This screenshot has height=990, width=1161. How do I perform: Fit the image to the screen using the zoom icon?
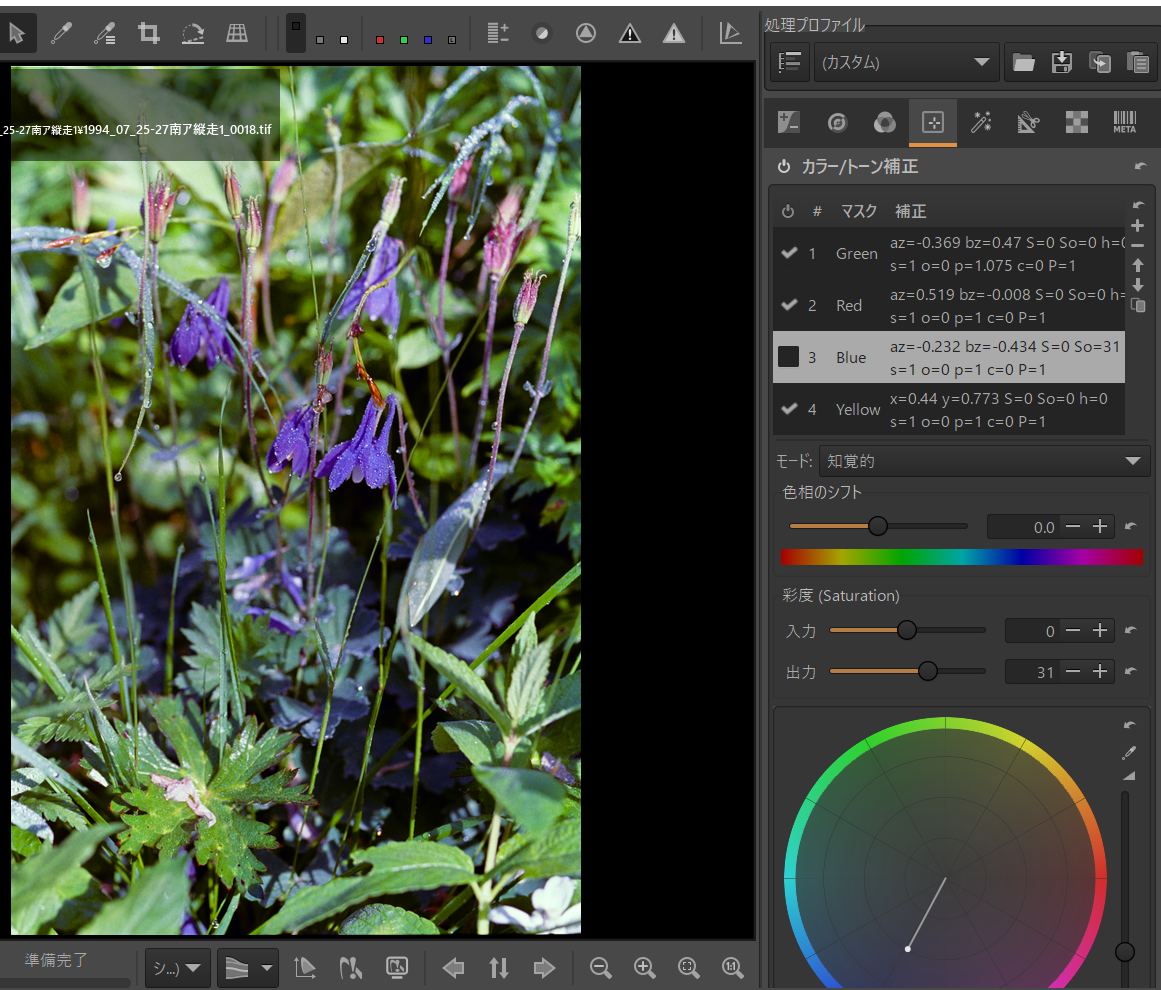[689, 967]
